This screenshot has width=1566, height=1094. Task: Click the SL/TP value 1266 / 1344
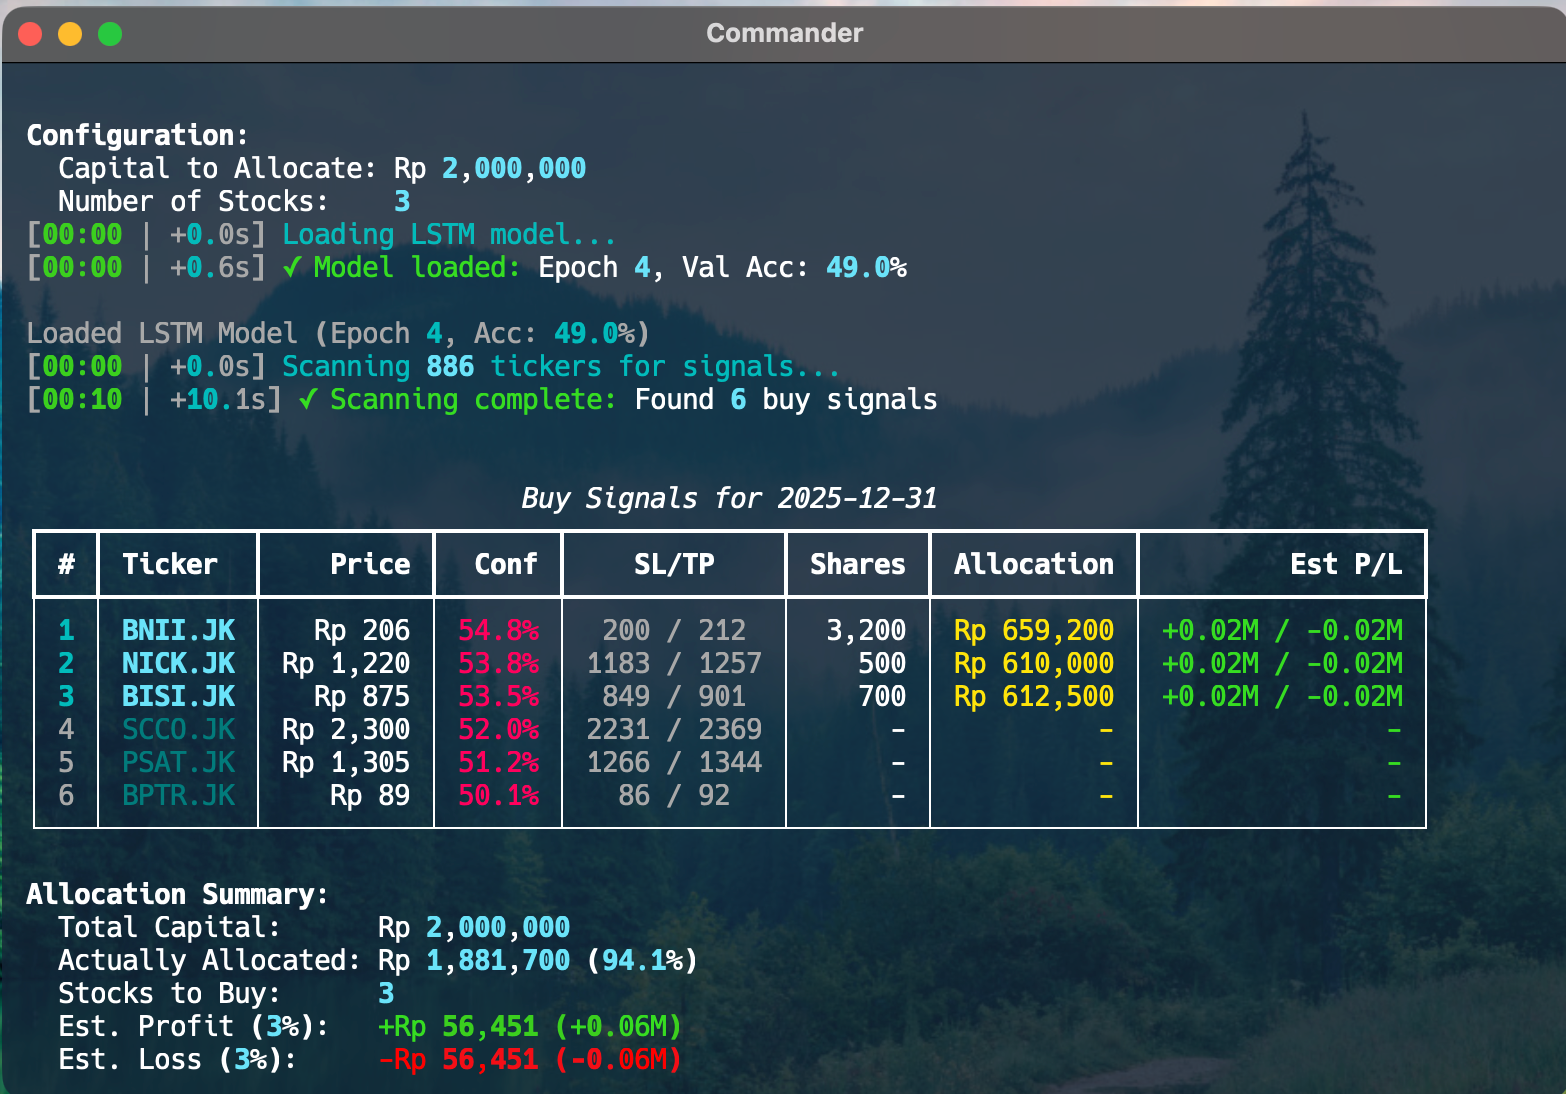tap(674, 762)
